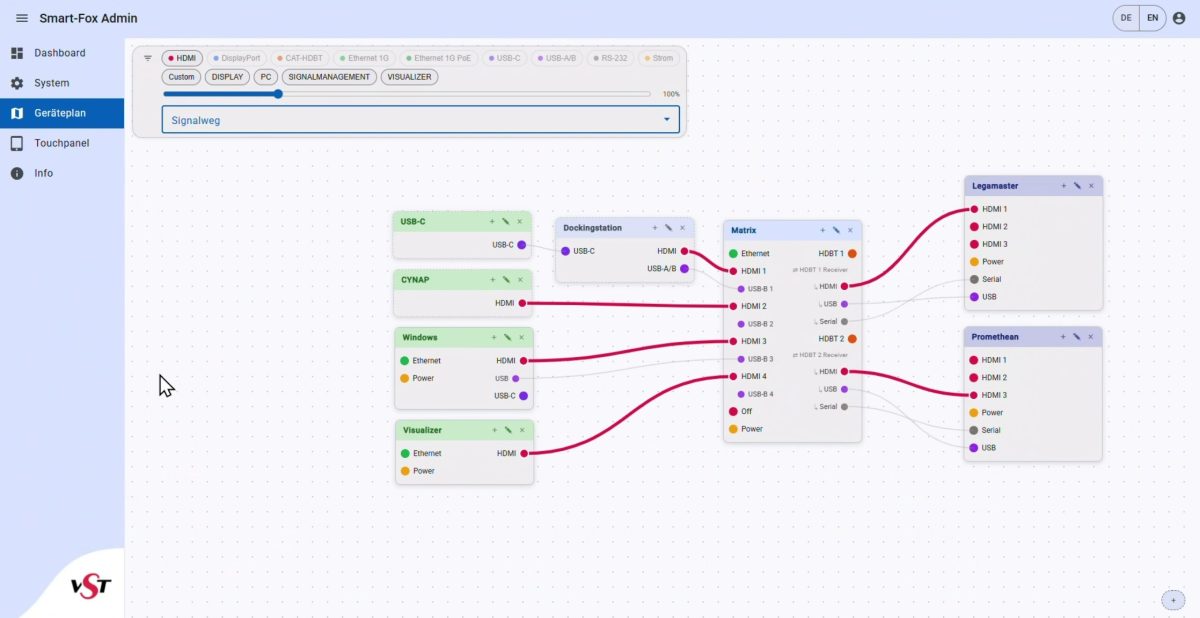The height and width of the screenshot is (618, 1200).
Task: Edit the Matrix node
Action: 836,230
